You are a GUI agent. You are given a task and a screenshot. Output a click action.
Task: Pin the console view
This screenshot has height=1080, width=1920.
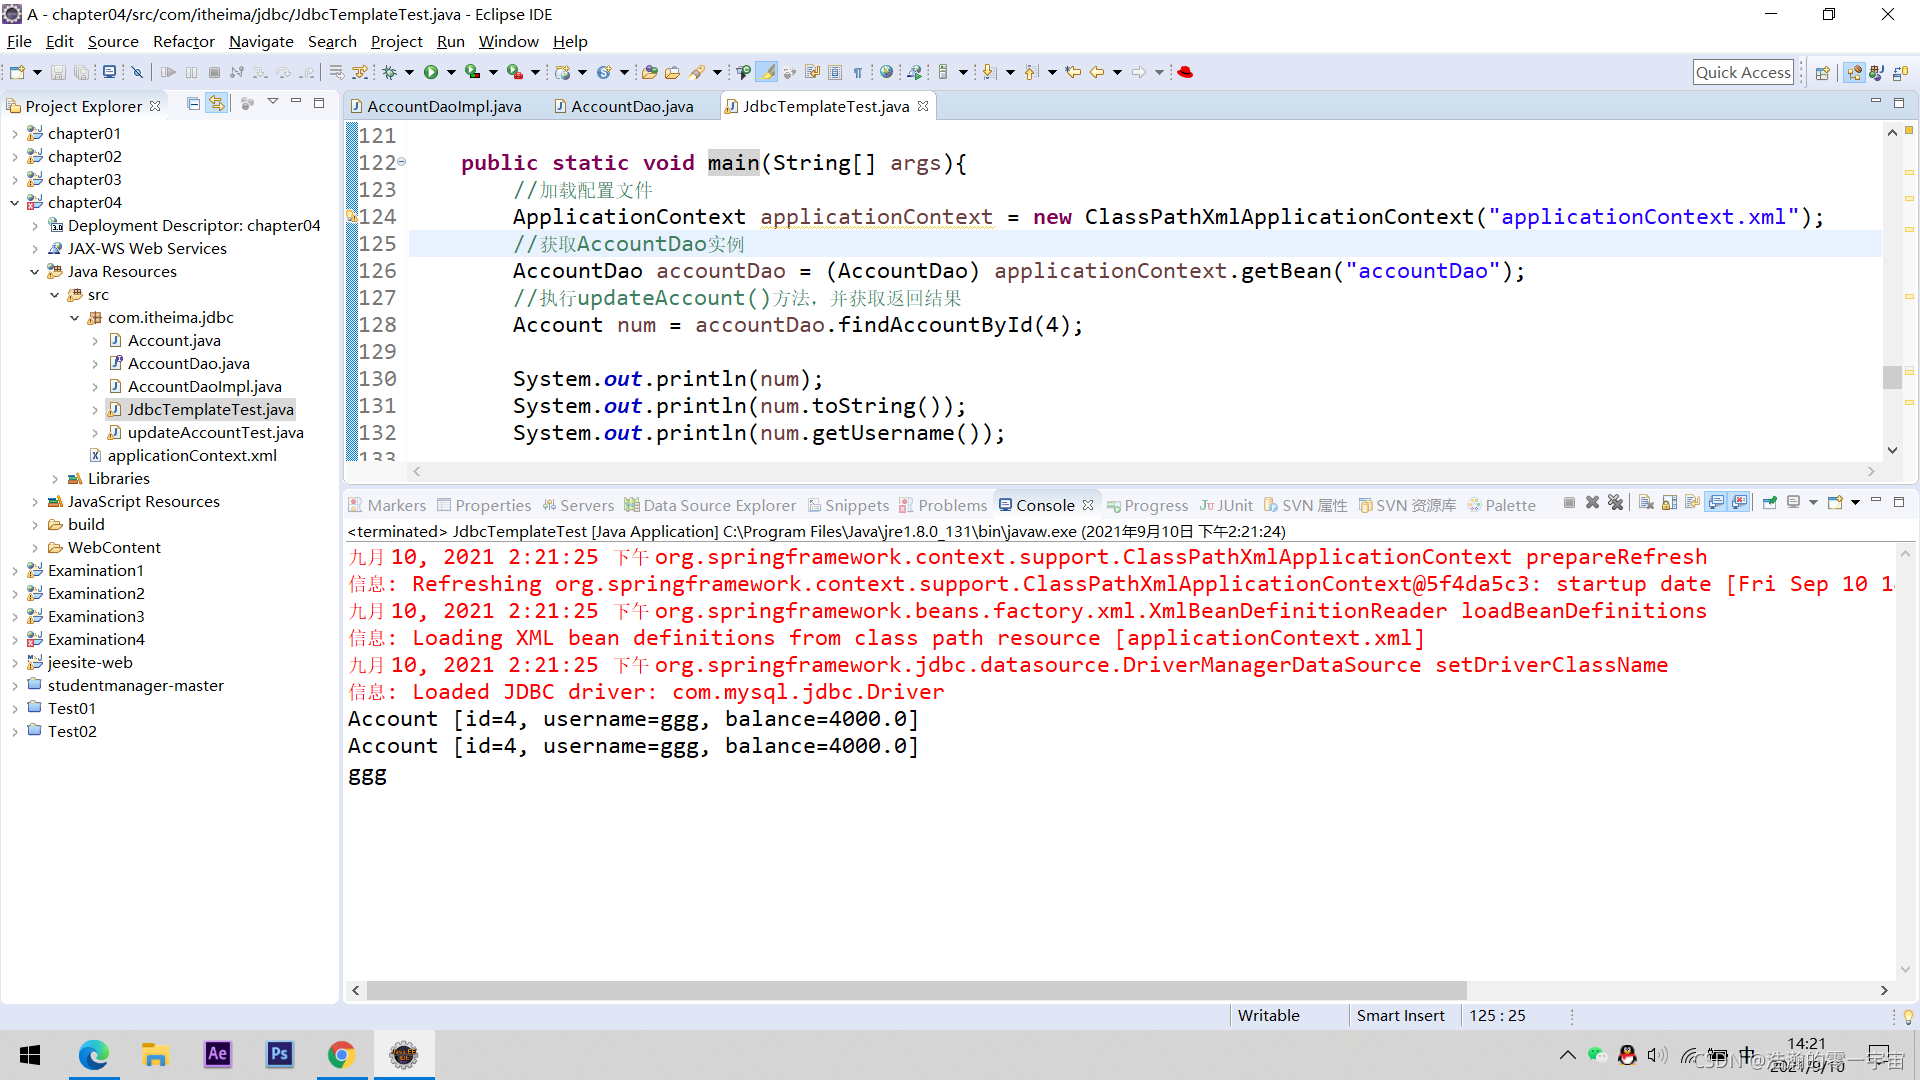click(1769, 503)
